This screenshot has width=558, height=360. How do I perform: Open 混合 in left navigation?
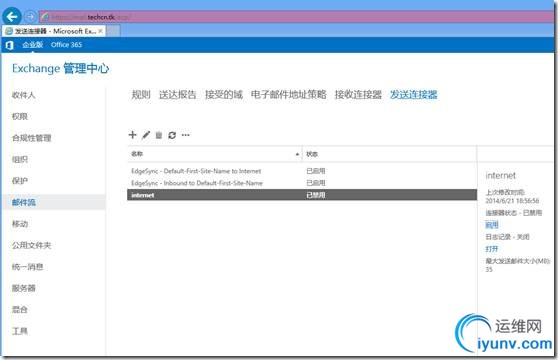click(20, 309)
